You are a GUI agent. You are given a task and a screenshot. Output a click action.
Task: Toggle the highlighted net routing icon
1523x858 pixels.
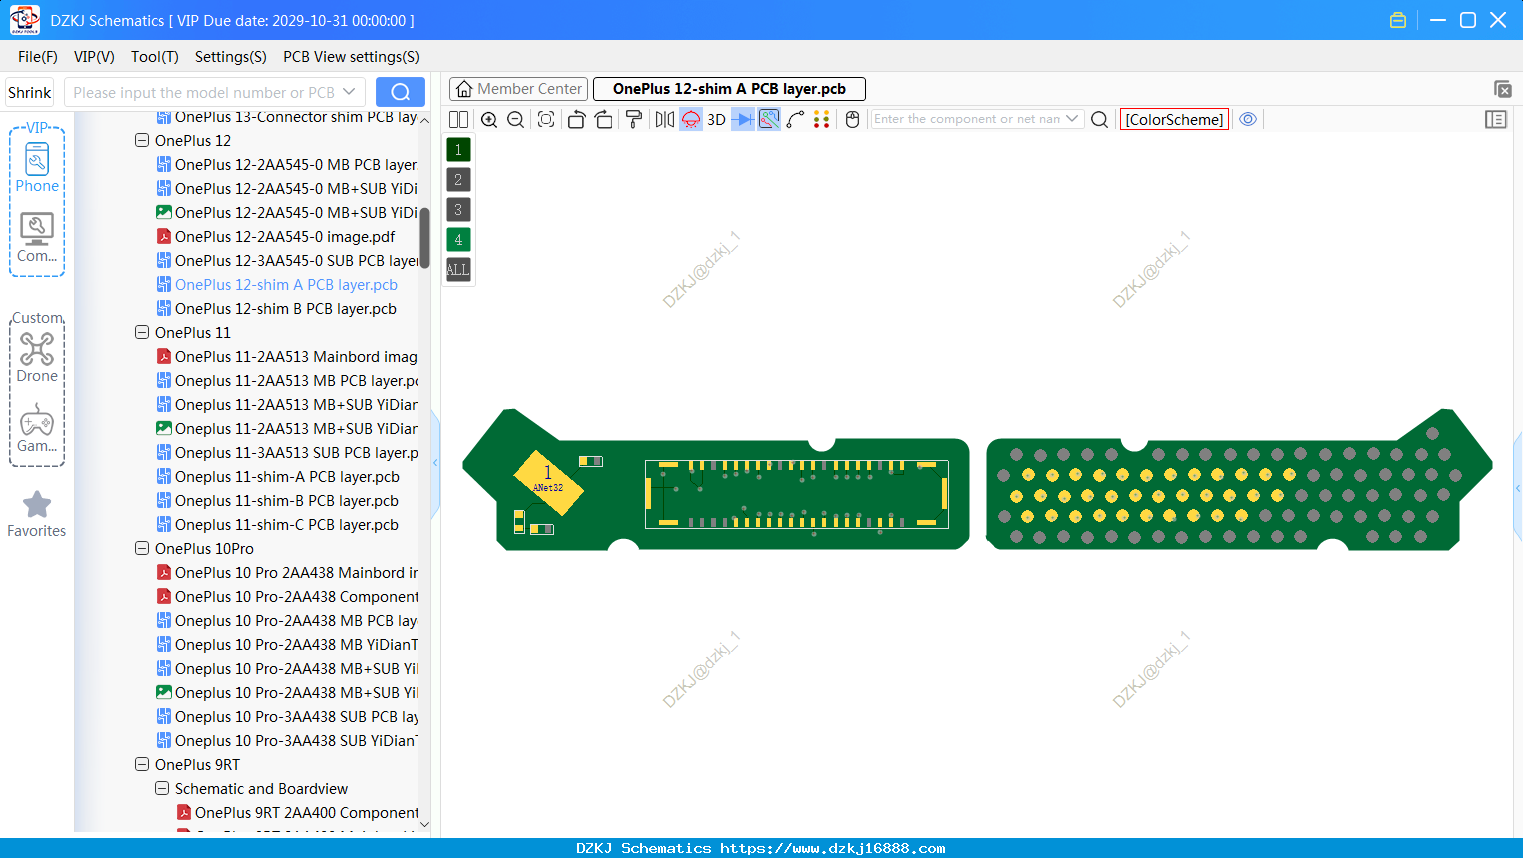(x=769, y=119)
